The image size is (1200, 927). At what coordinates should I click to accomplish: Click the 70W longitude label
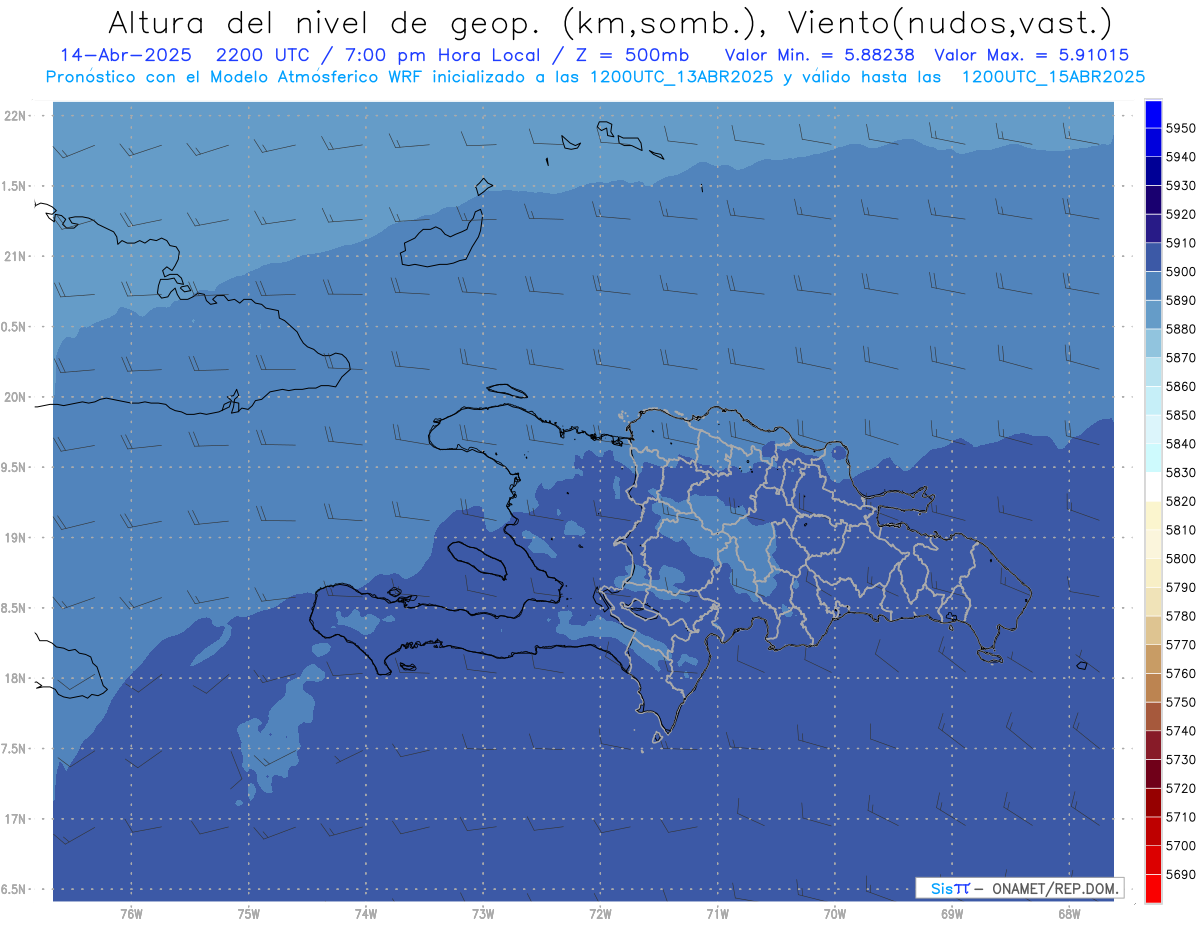click(x=835, y=914)
